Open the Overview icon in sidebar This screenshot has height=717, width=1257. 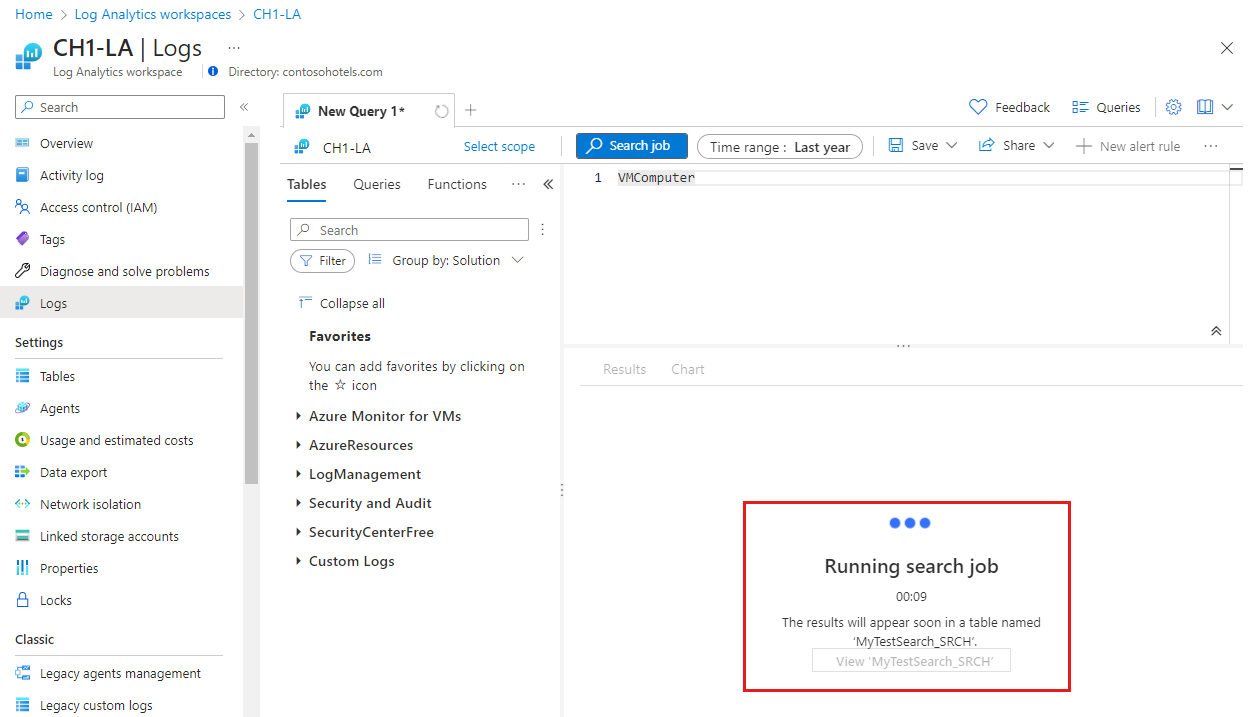coord(22,143)
